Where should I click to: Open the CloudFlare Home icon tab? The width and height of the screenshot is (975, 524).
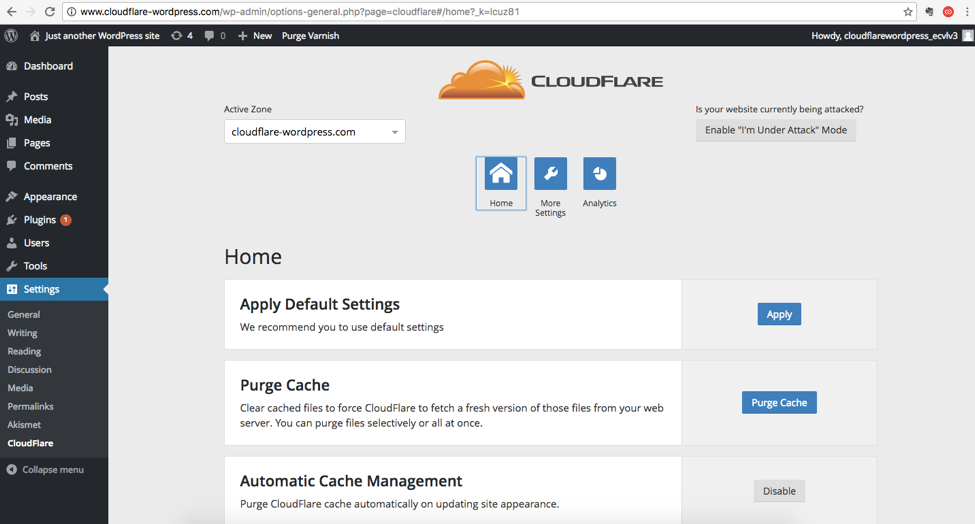501,175
